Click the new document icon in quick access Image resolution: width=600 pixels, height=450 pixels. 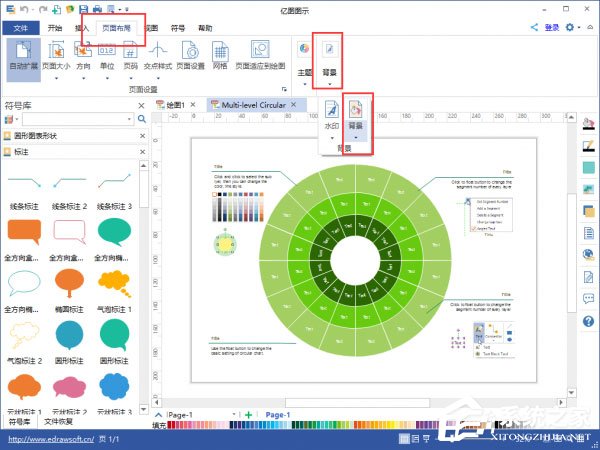pyautogui.click(x=56, y=9)
